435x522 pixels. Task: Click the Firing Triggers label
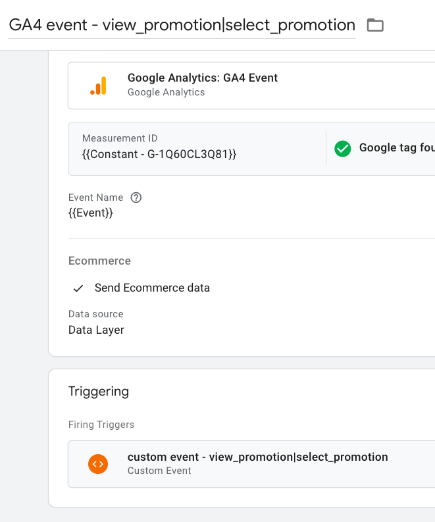101,425
